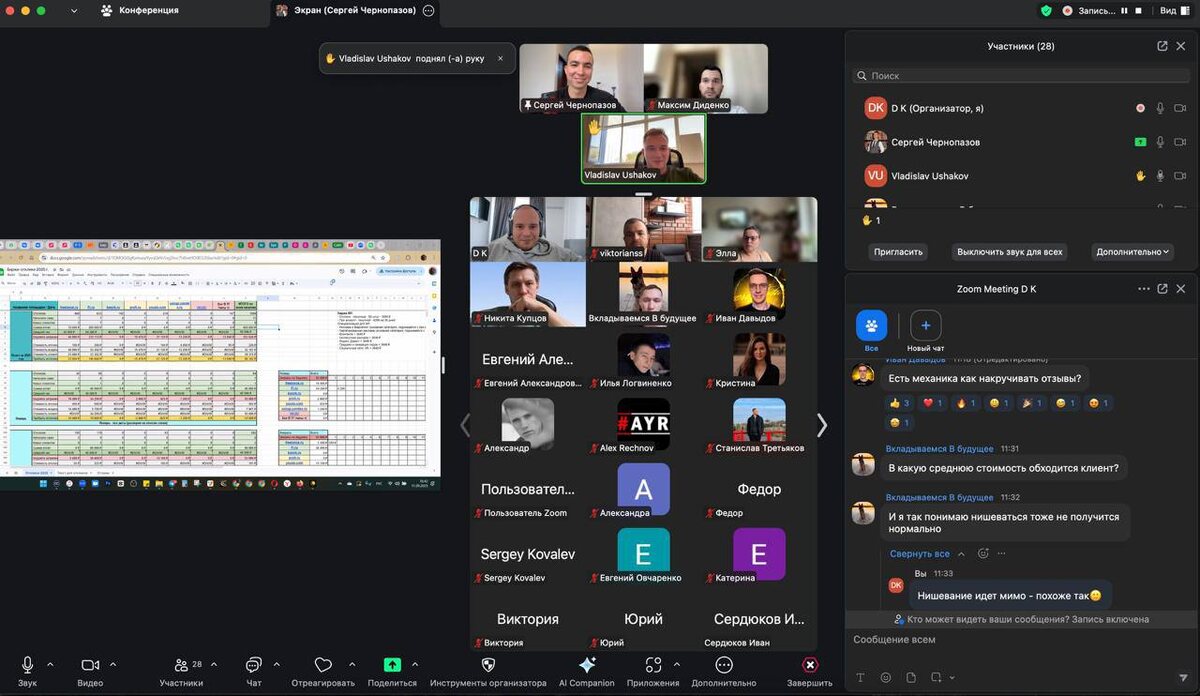Stop the recording in title bar

[x=1138, y=10]
